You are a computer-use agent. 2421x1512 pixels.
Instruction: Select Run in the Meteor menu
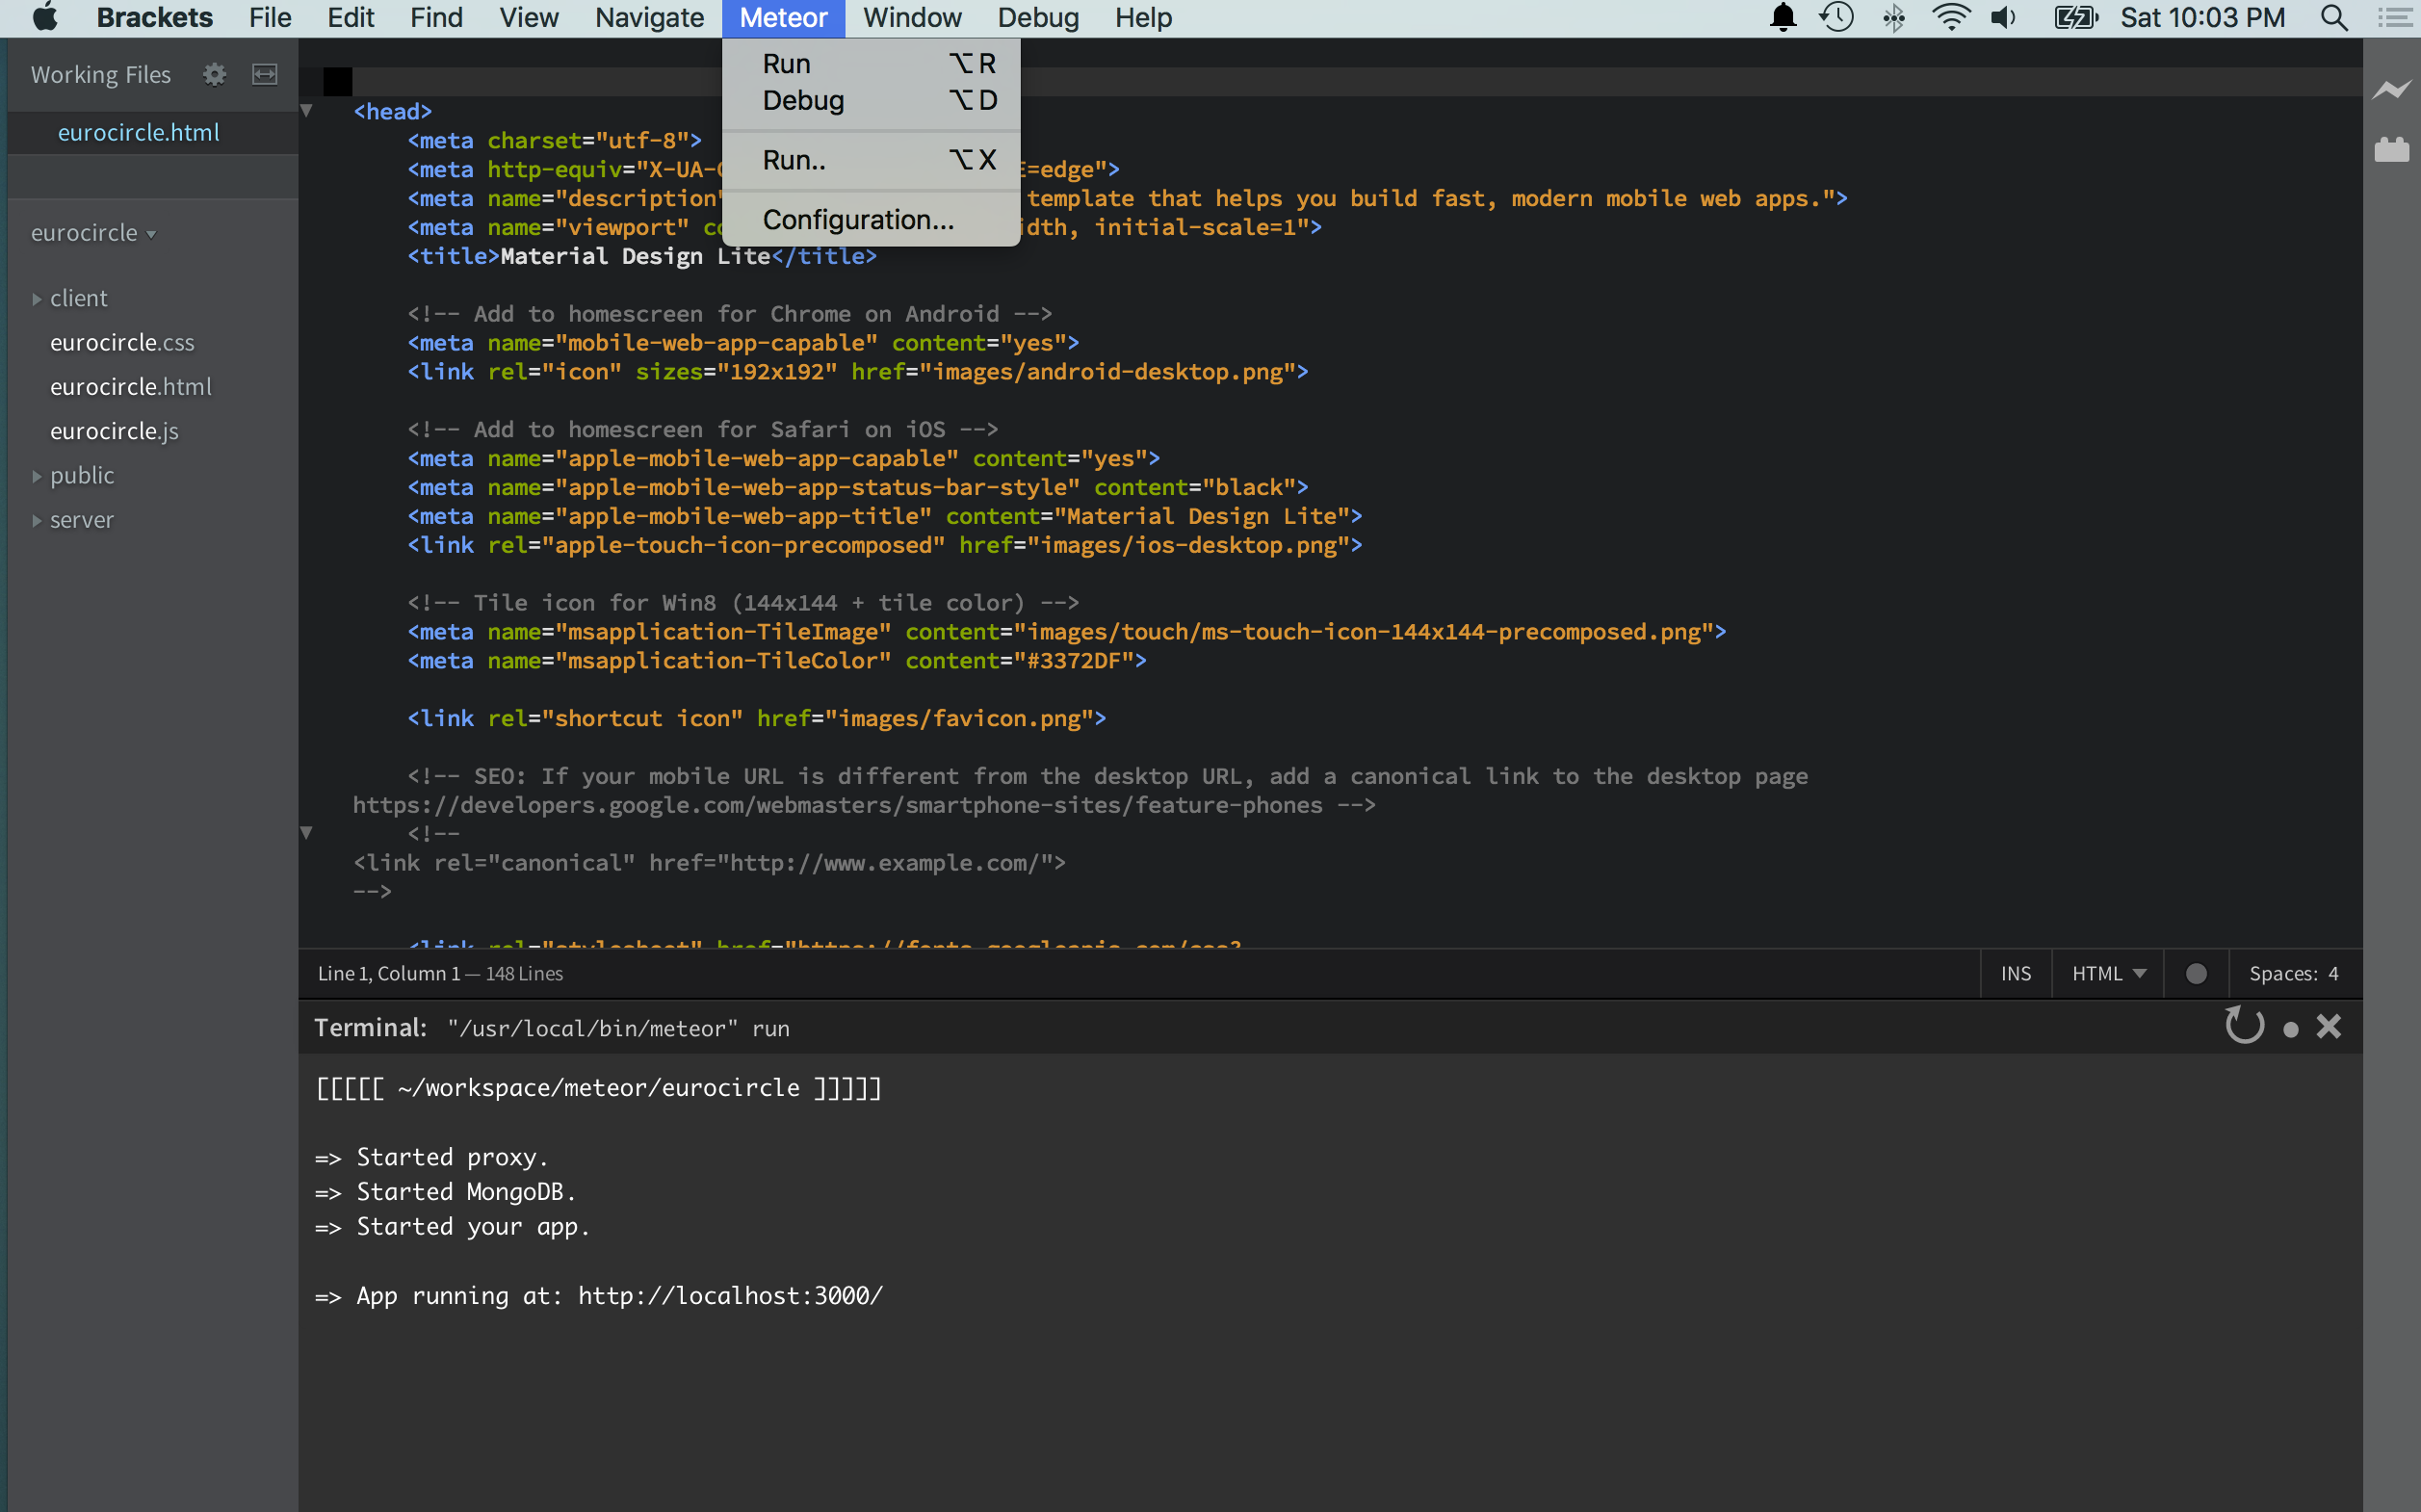(871, 63)
